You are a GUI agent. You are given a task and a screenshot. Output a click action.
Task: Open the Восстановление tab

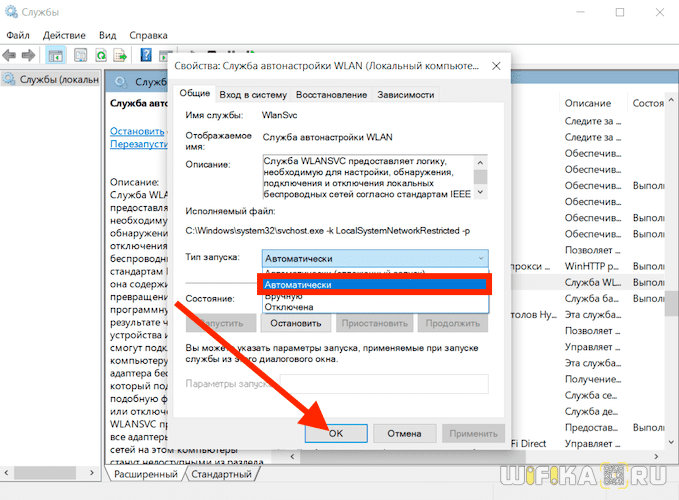pyautogui.click(x=331, y=95)
